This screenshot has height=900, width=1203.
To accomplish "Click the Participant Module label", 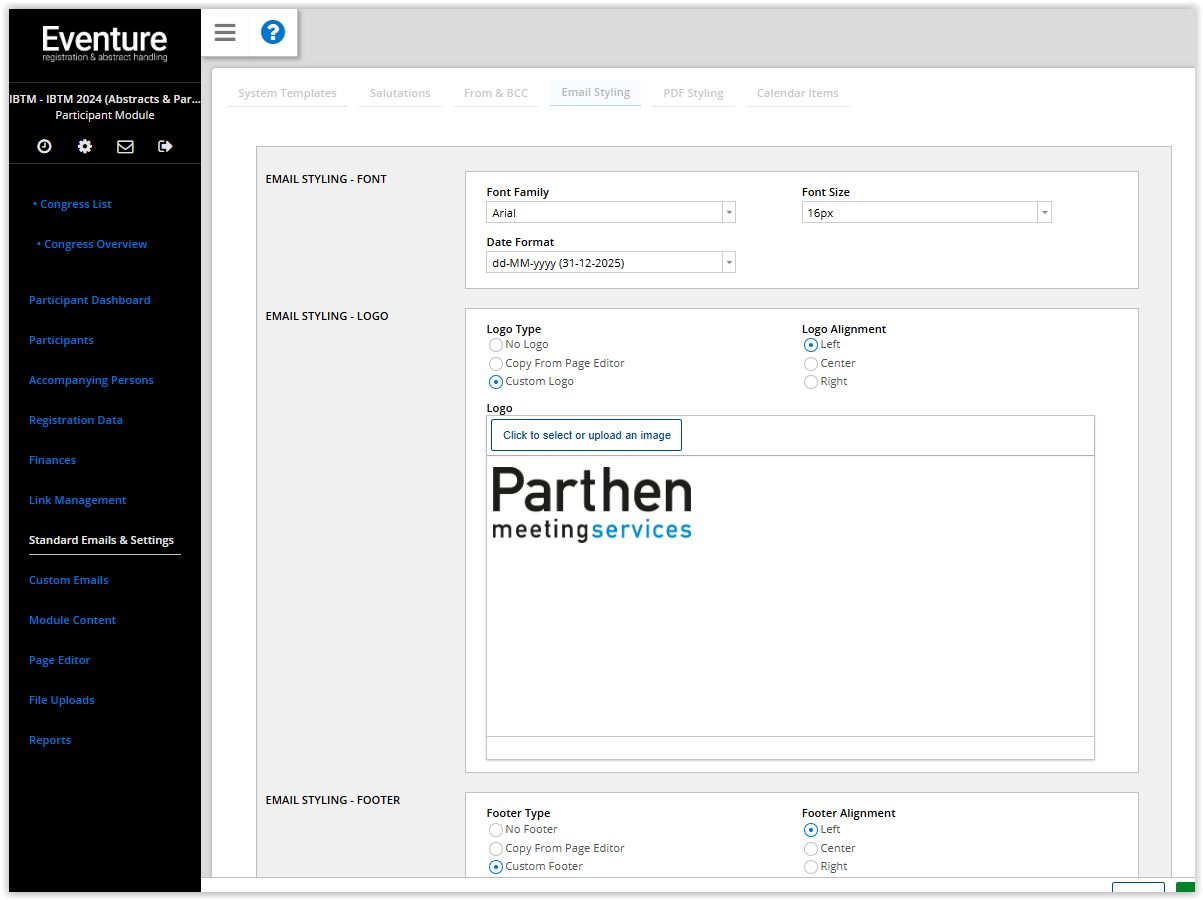I will 105,116.
